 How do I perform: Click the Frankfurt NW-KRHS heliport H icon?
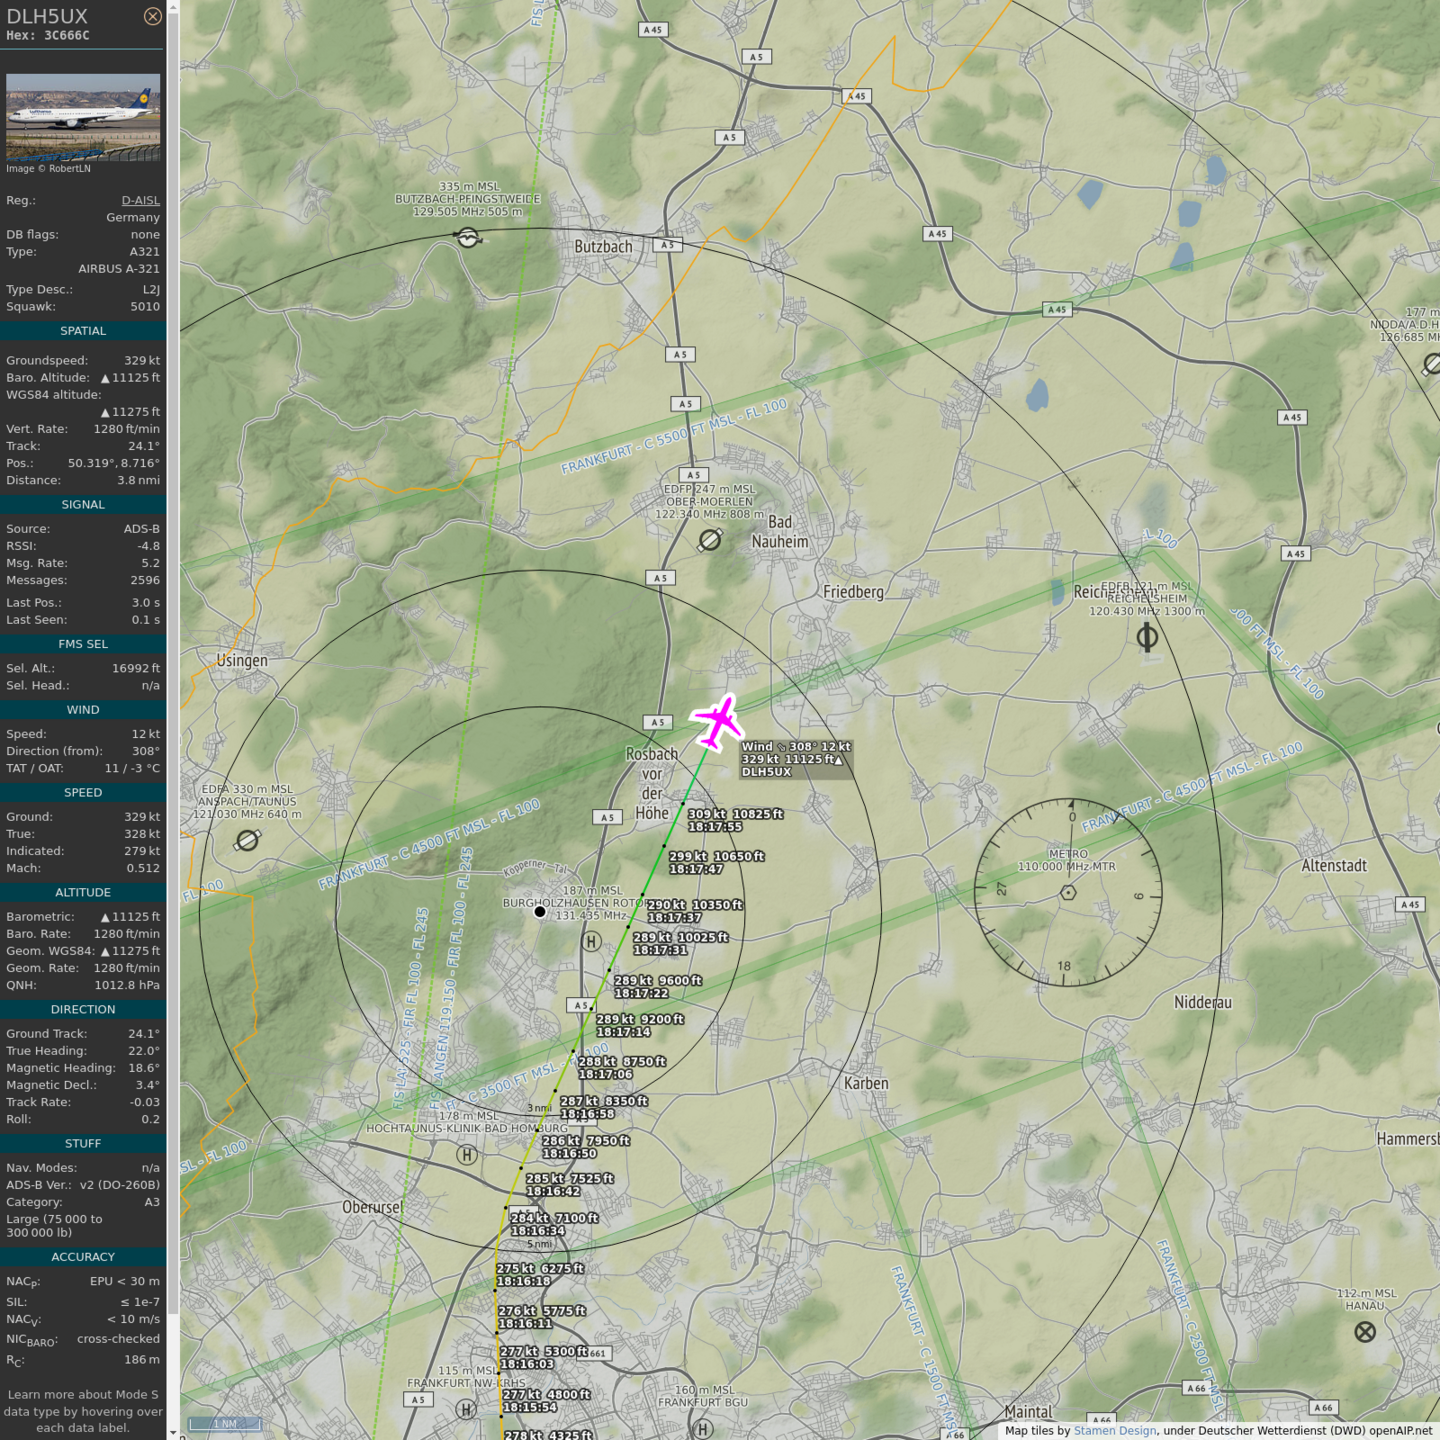[x=466, y=1410]
